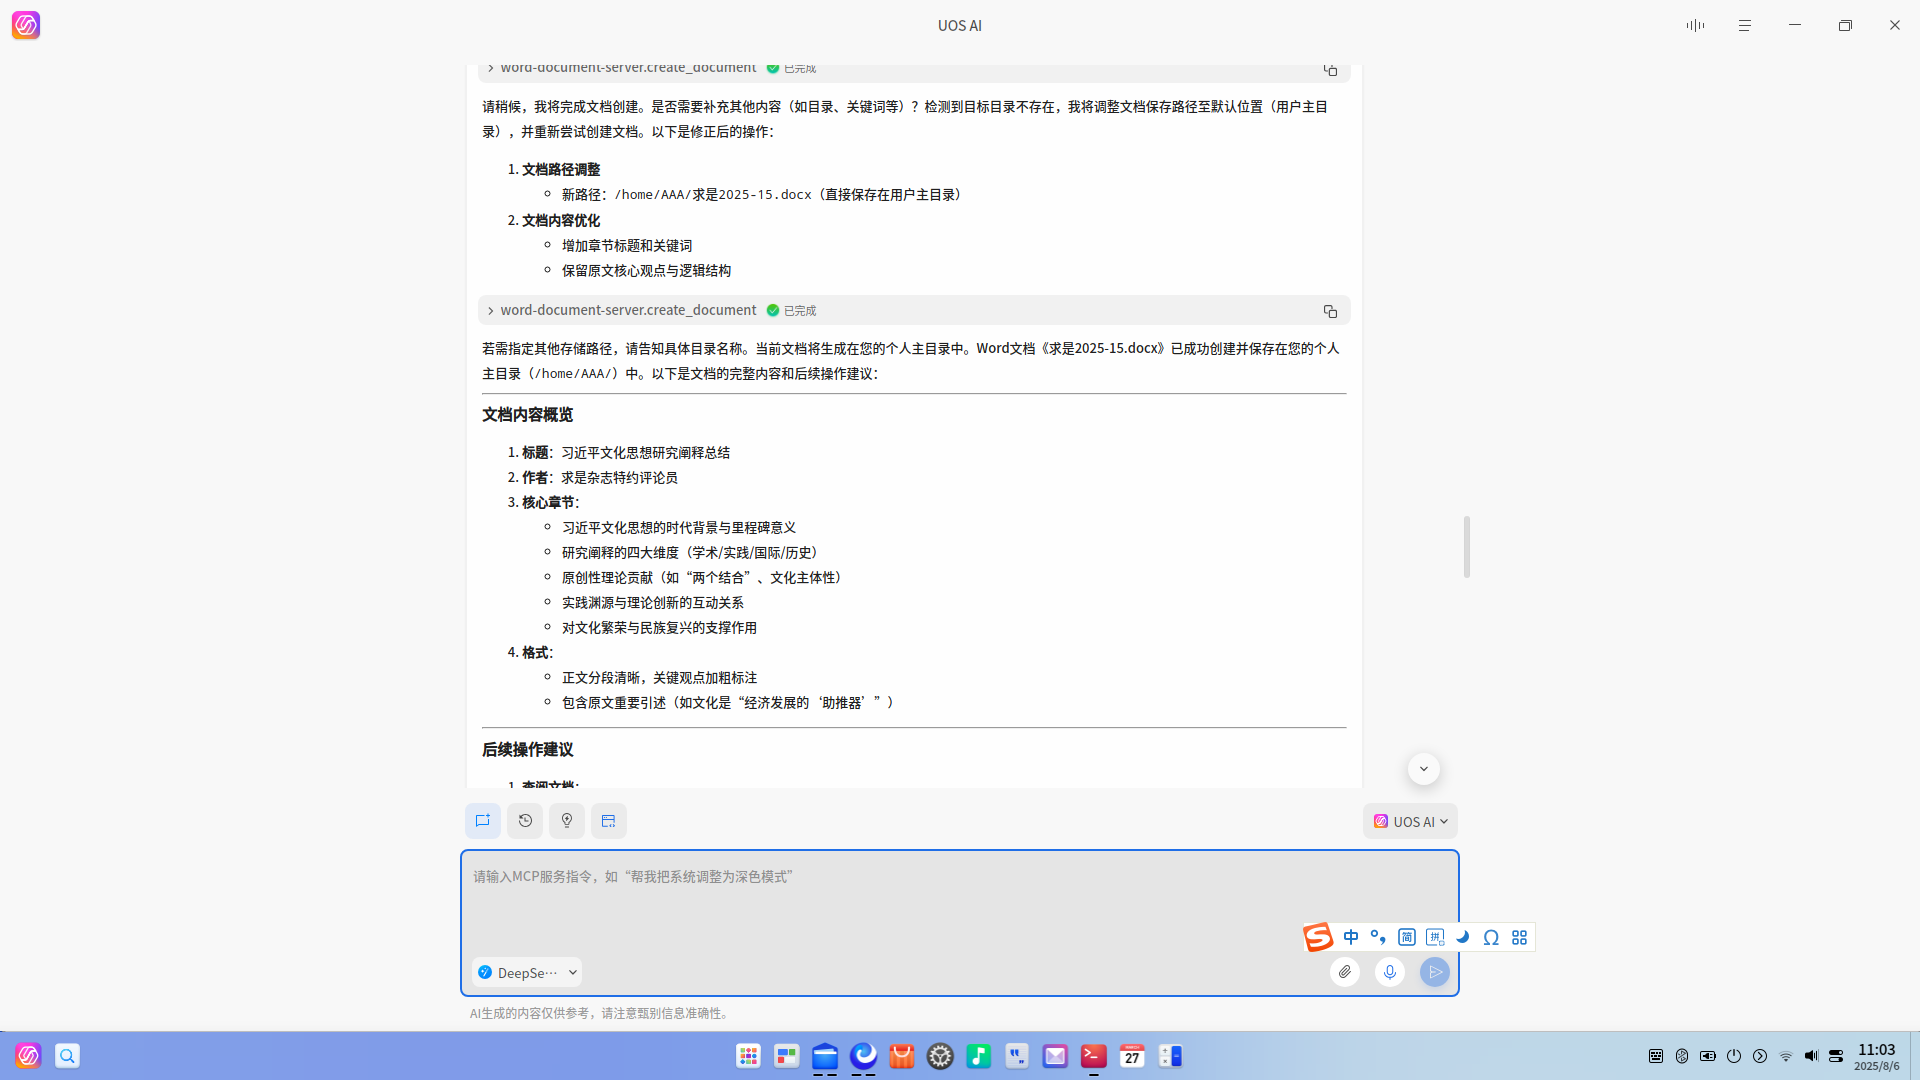Toggle Chinese punctuation mode button
This screenshot has width=1920, height=1080.
tap(1378, 937)
